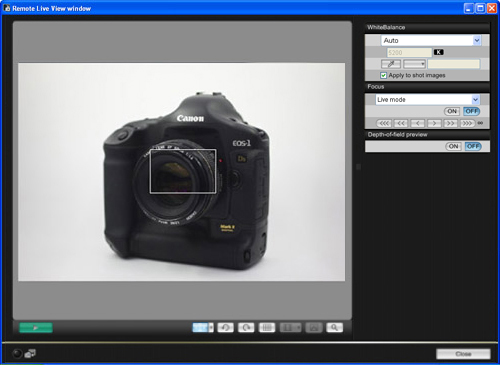The image size is (500, 365).
Task: Click the focus frame rectangle on lens
Action: point(183,171)
